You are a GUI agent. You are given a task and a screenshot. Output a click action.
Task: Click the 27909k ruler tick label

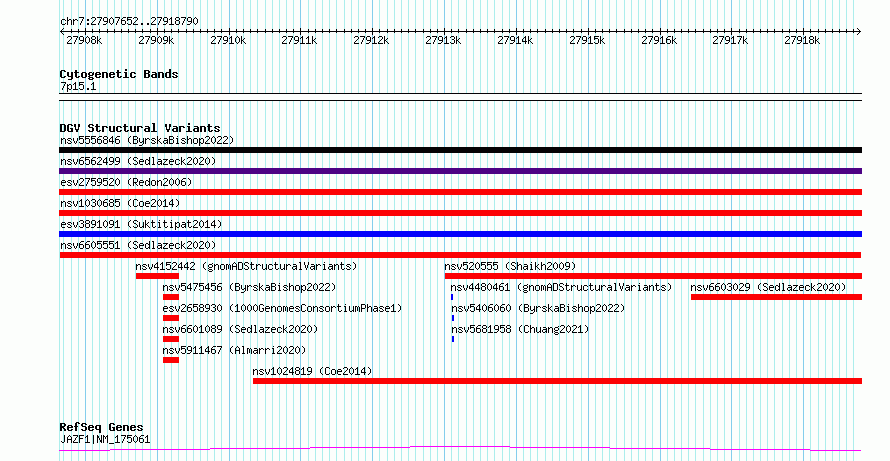(x=156, y=41)
